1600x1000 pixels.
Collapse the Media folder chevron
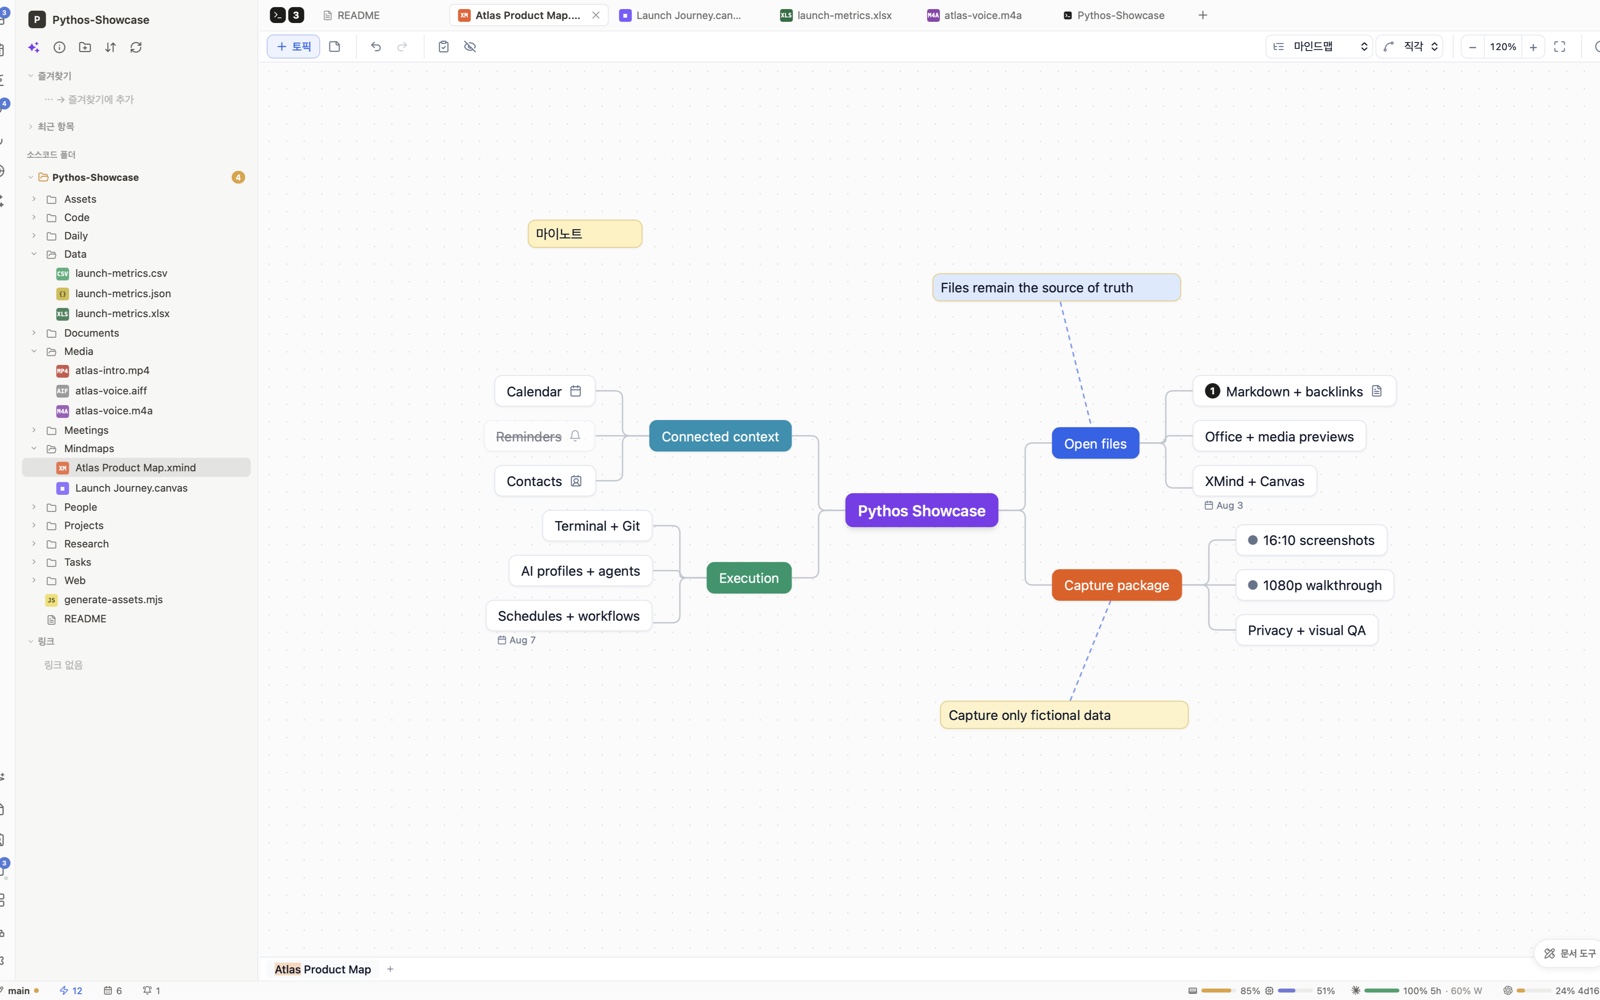[34, 352]
